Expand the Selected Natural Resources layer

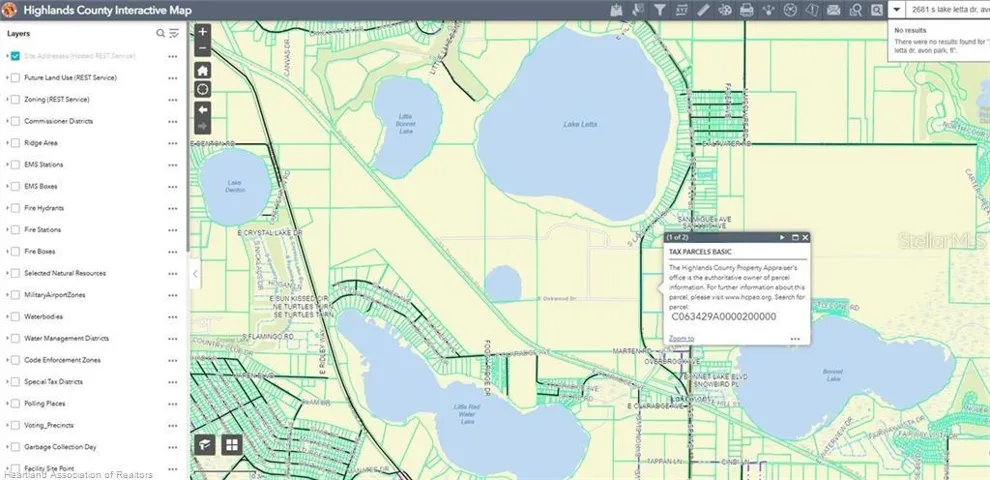pos(7,273)
